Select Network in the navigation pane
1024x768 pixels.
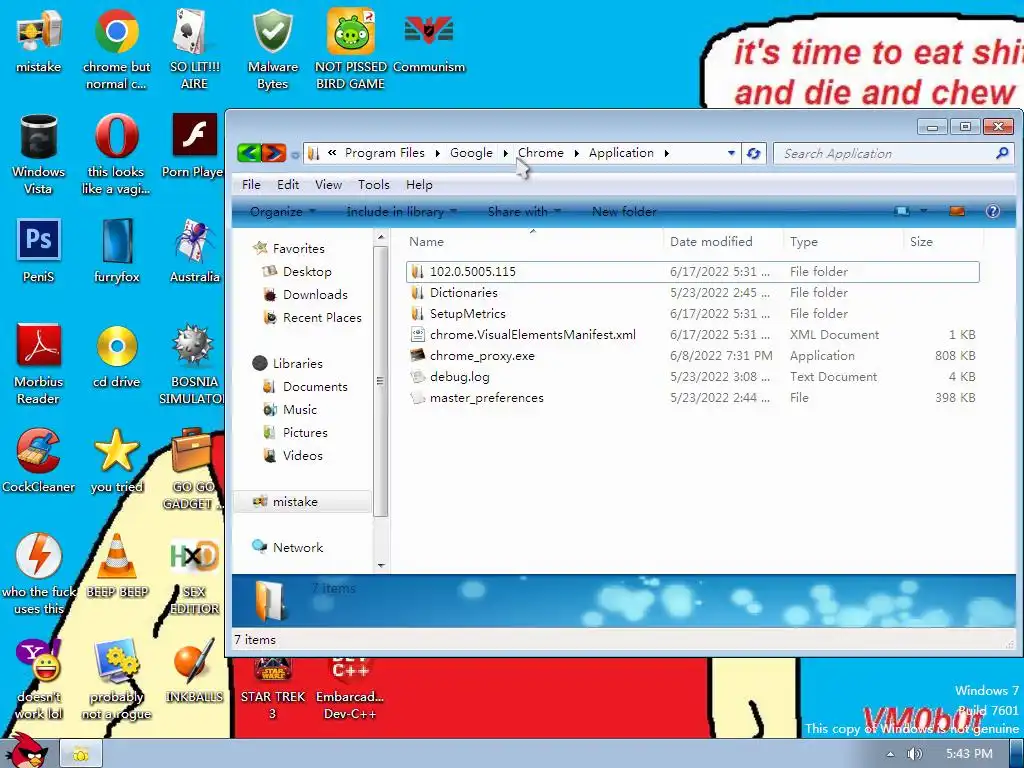(x=298, y=547)
